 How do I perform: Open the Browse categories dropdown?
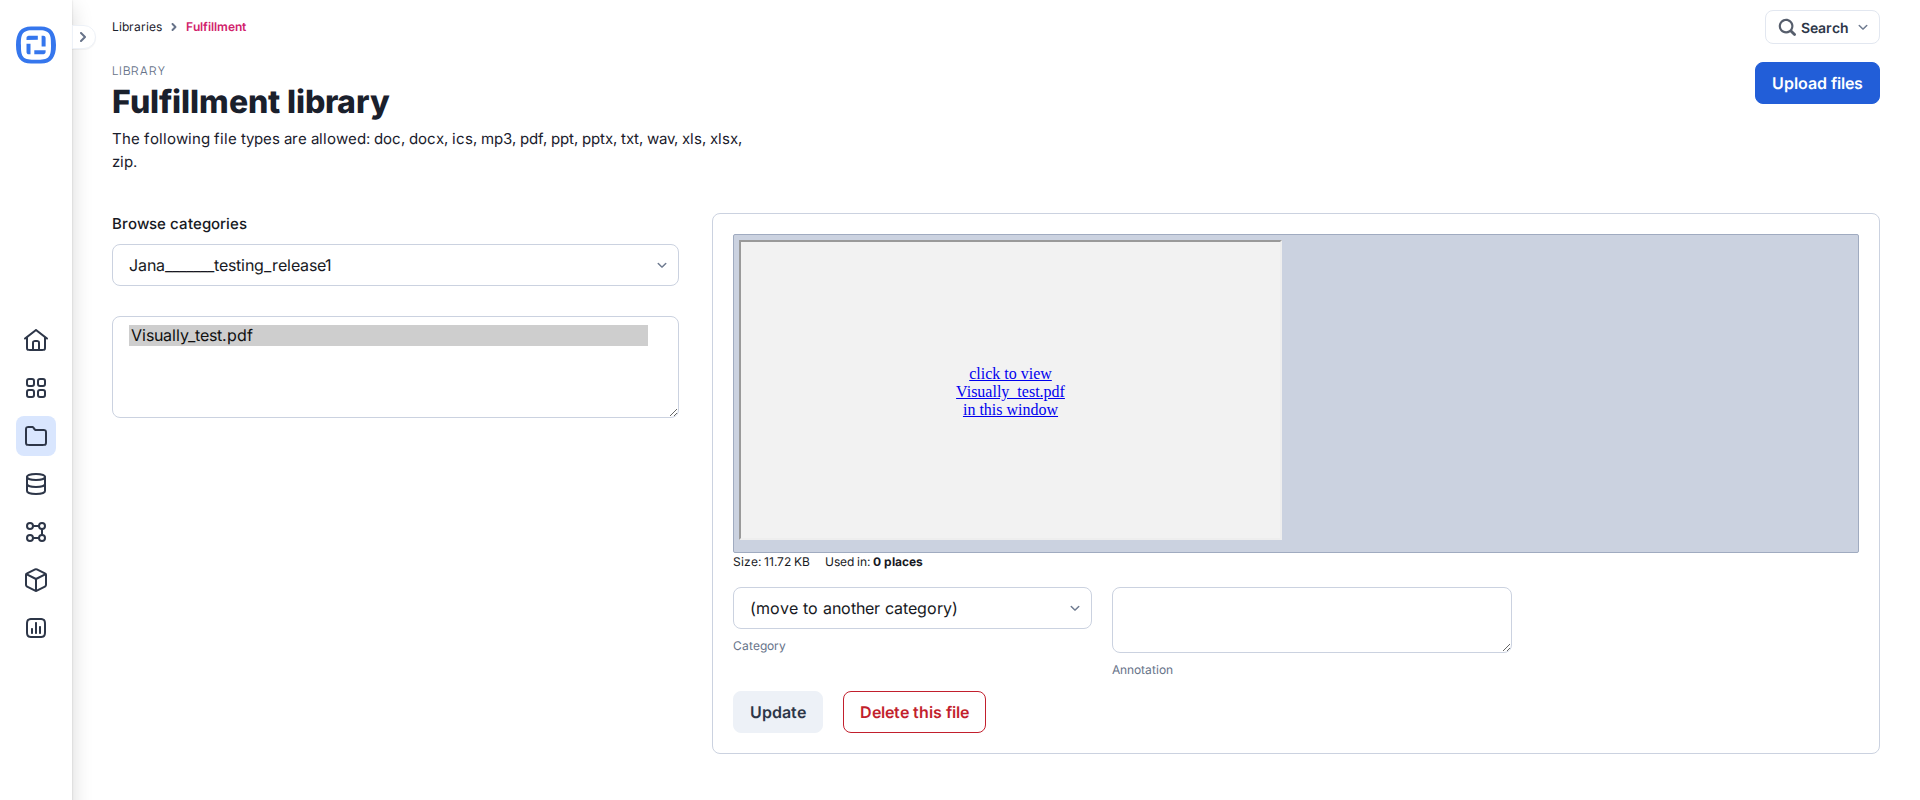(395, 265)
